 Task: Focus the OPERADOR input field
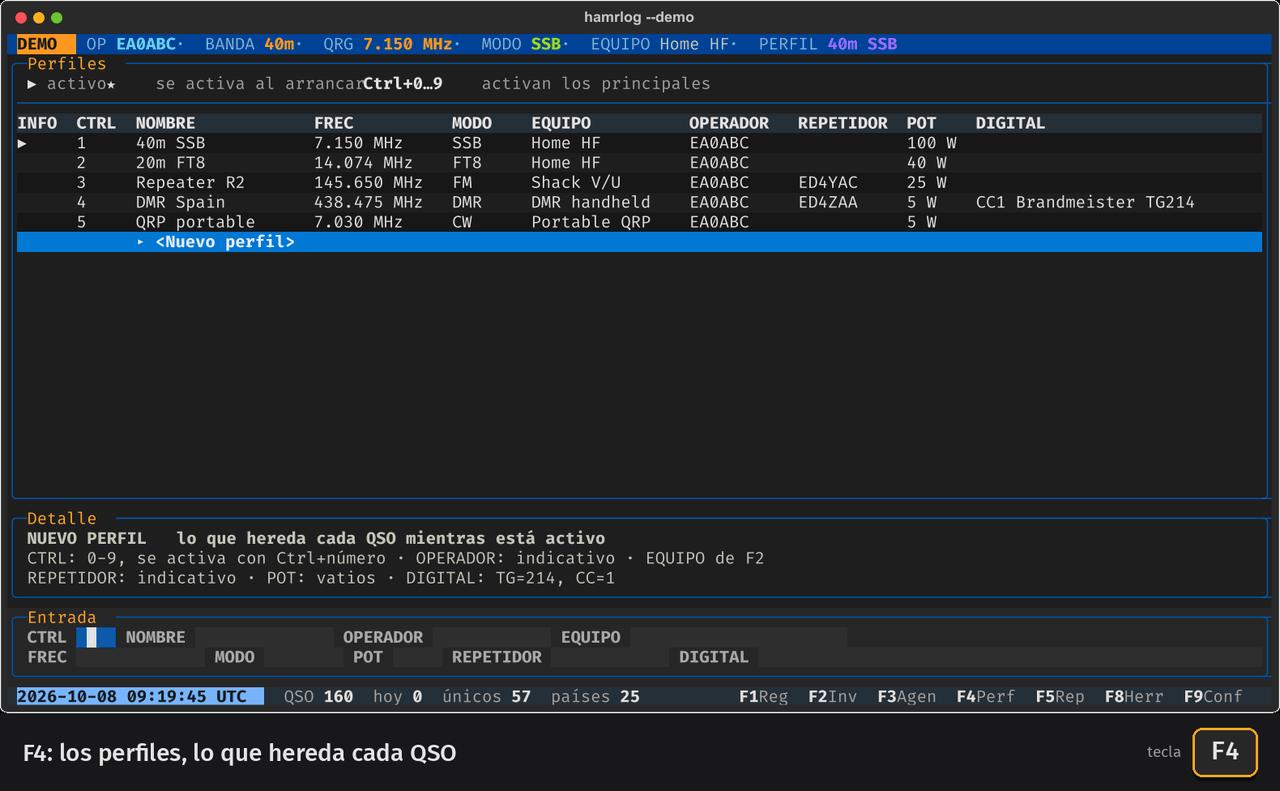tap(491, 637)
